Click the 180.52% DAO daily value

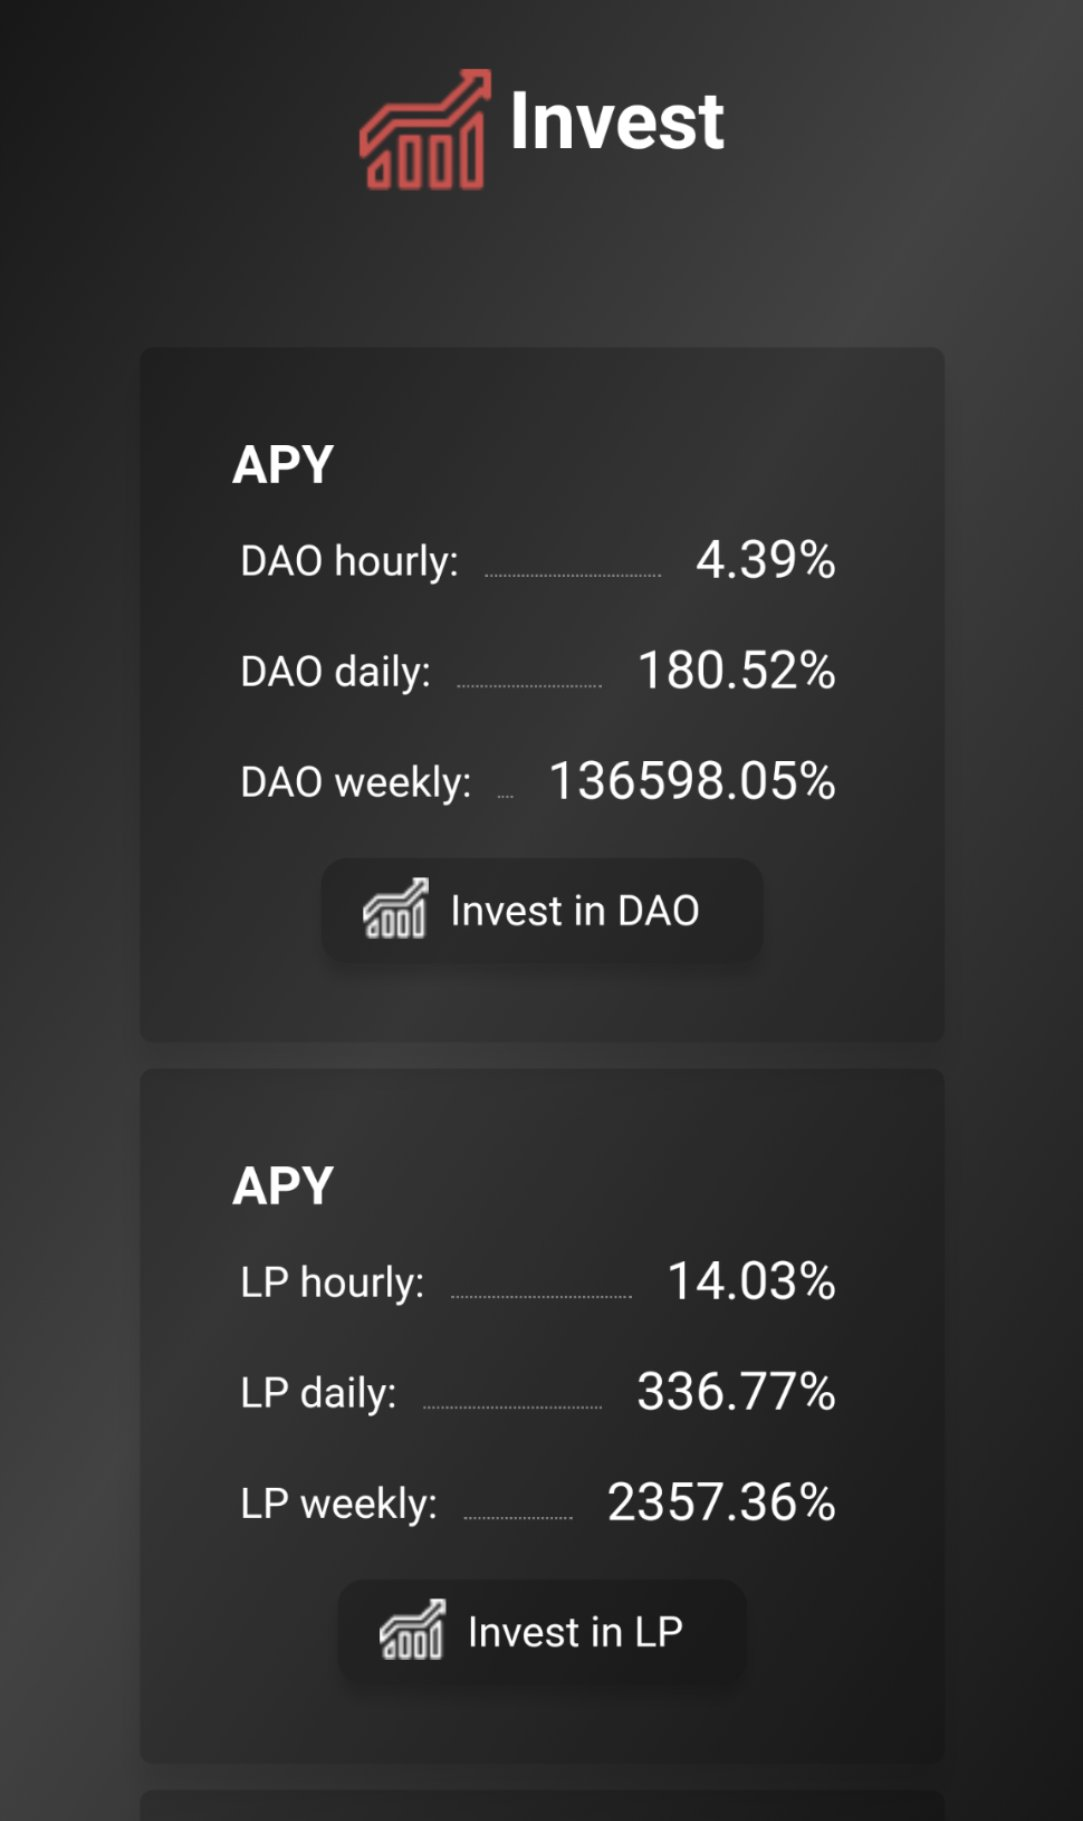736,671
